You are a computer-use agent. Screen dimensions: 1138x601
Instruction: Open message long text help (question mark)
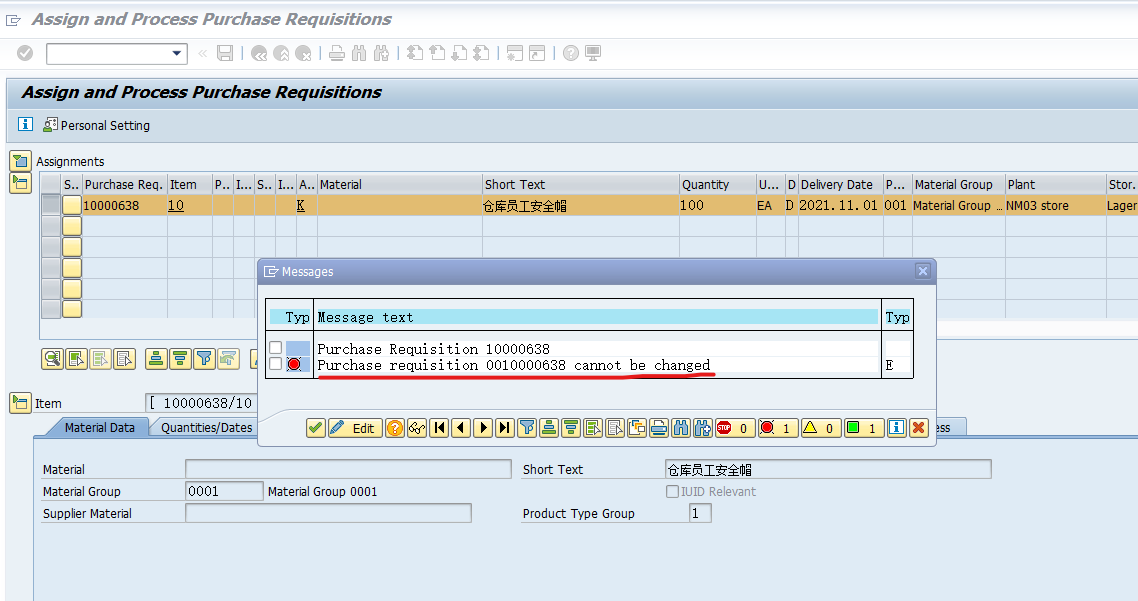(x=394, y=428)
